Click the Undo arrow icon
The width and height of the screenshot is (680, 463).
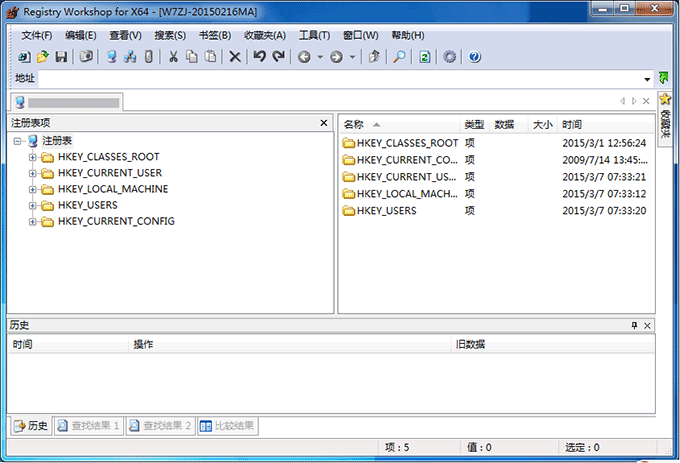(259, 57)
